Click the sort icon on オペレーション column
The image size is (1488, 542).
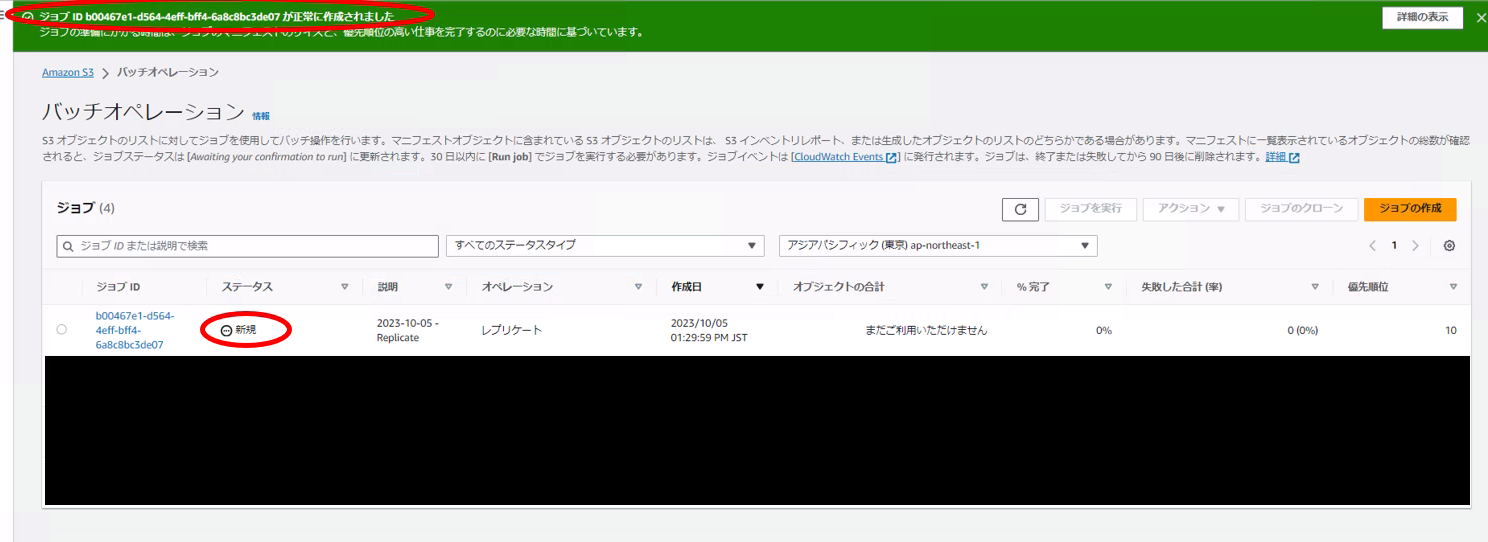click(638, 287)
